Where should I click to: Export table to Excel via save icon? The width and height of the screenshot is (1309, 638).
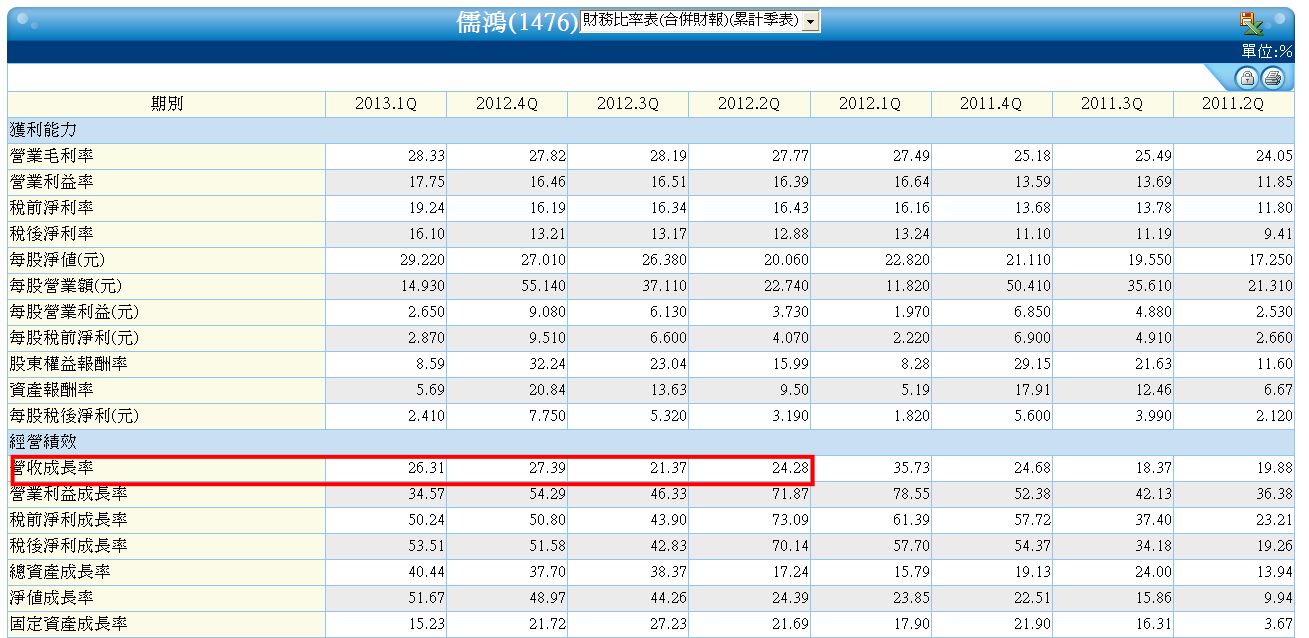click(x=1250, y=22)
